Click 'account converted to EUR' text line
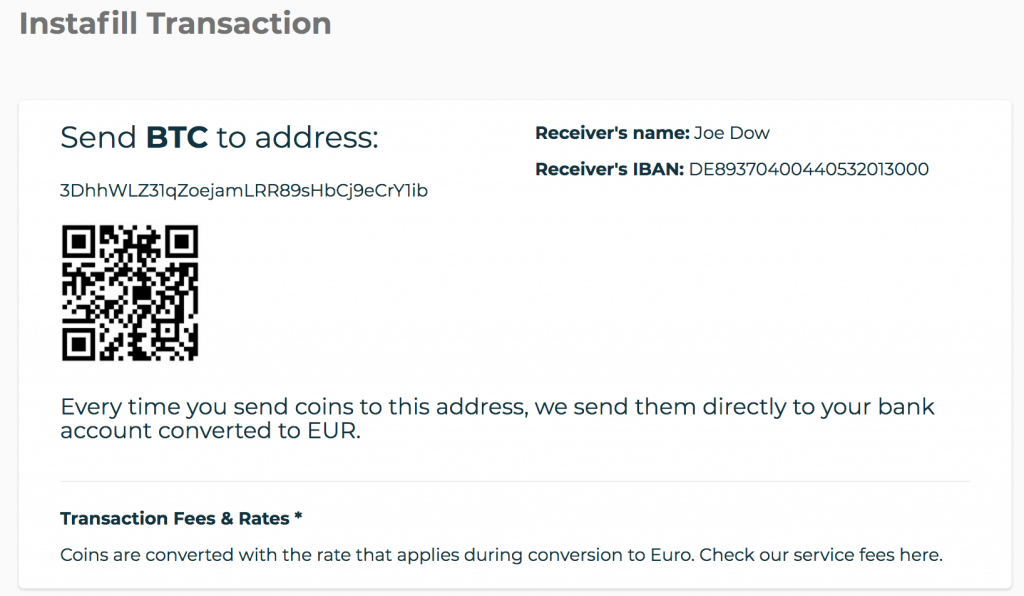Screen dimensions: 1024x596 click(210, 431)
